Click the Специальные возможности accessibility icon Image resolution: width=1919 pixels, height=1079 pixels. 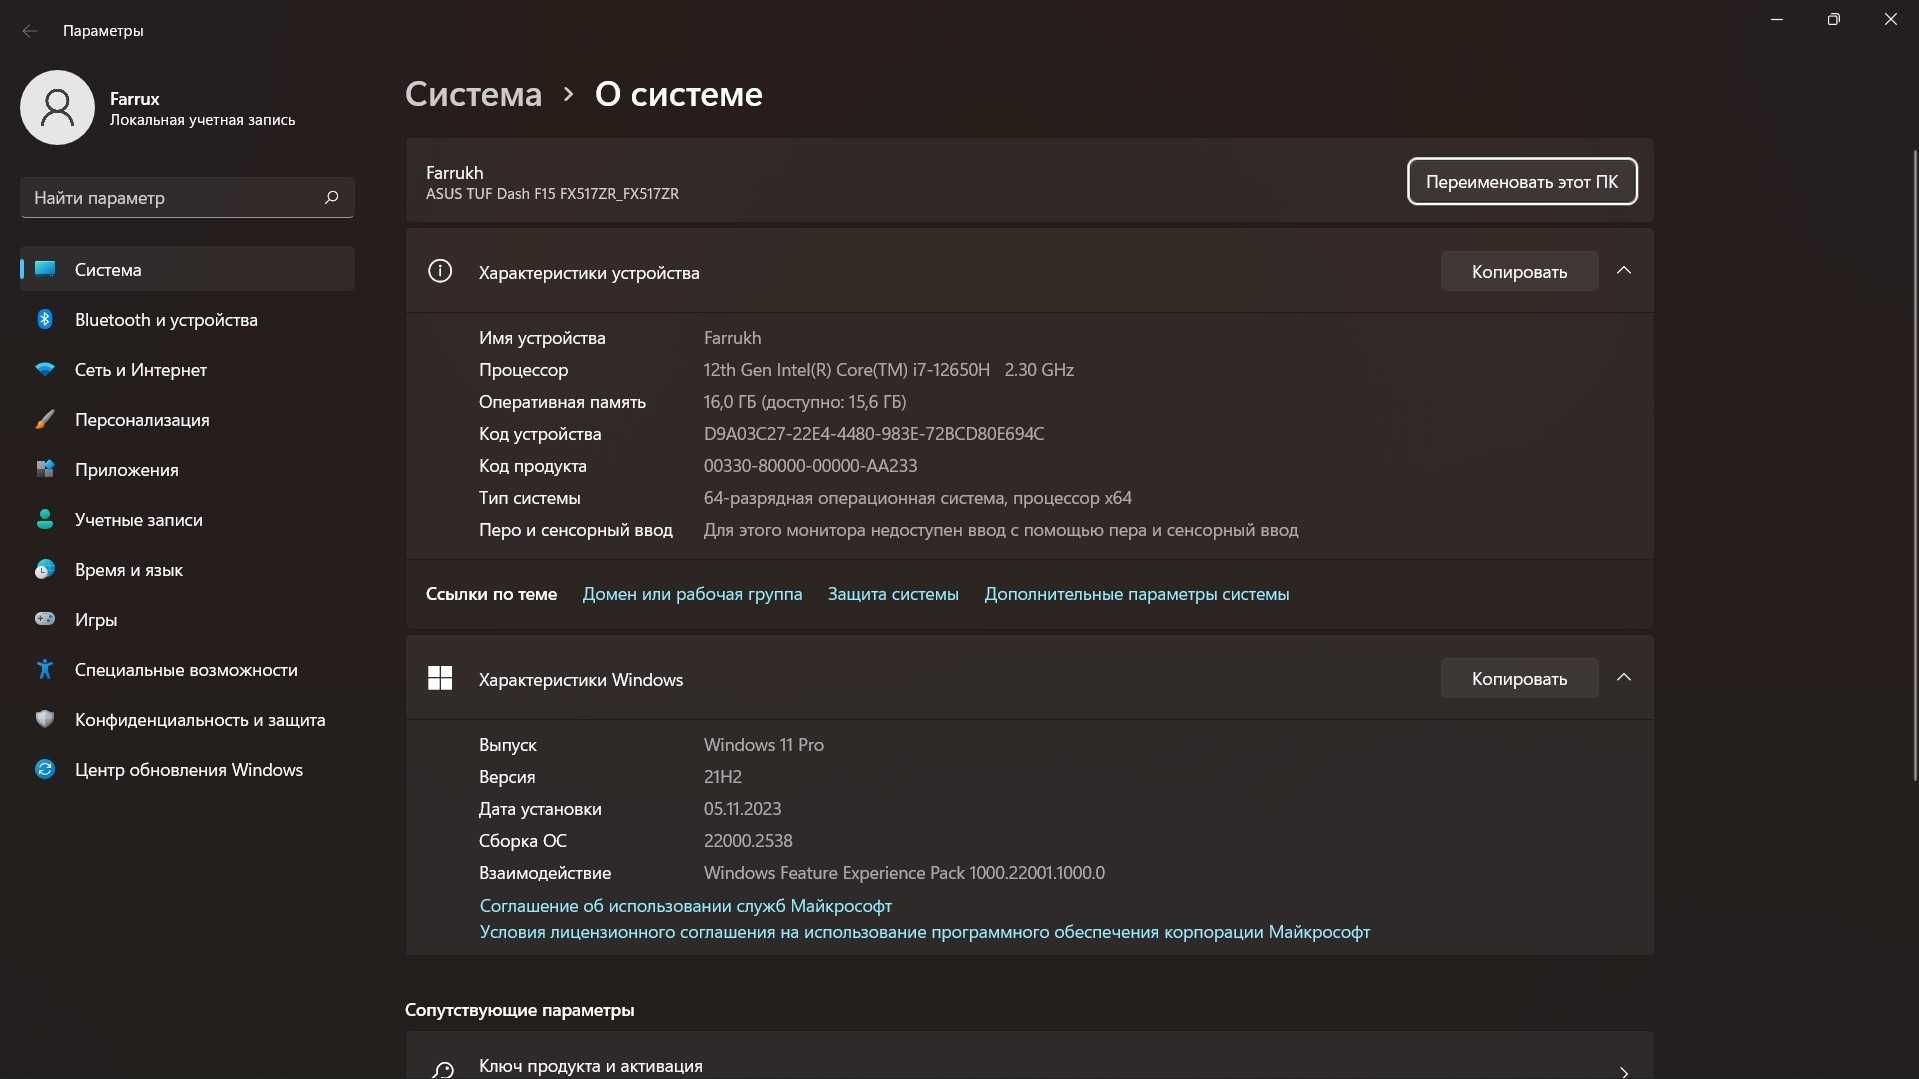[x=45, y=669]
